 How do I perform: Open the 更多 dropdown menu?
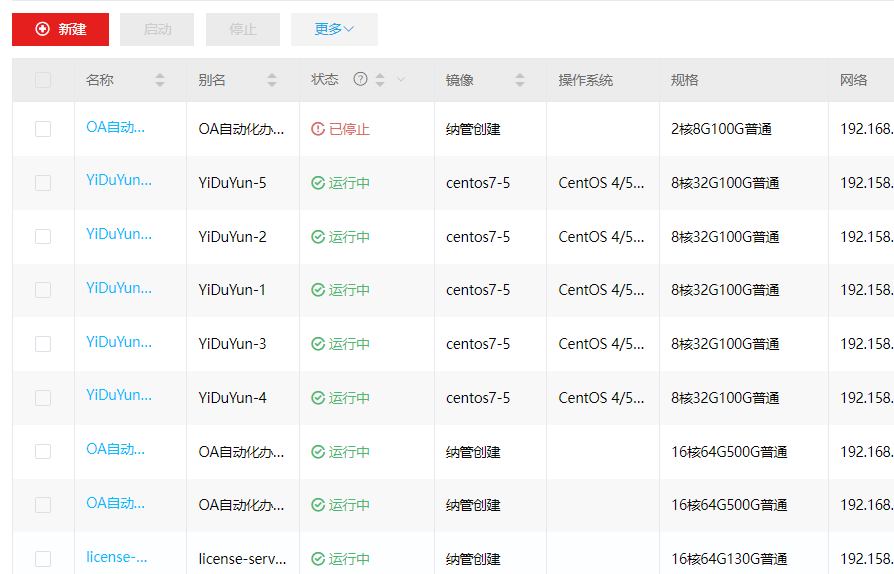click(334, 29)
